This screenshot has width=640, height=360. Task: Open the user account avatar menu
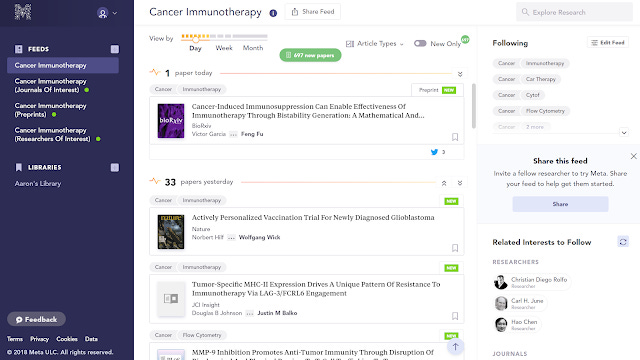point(102,13)
